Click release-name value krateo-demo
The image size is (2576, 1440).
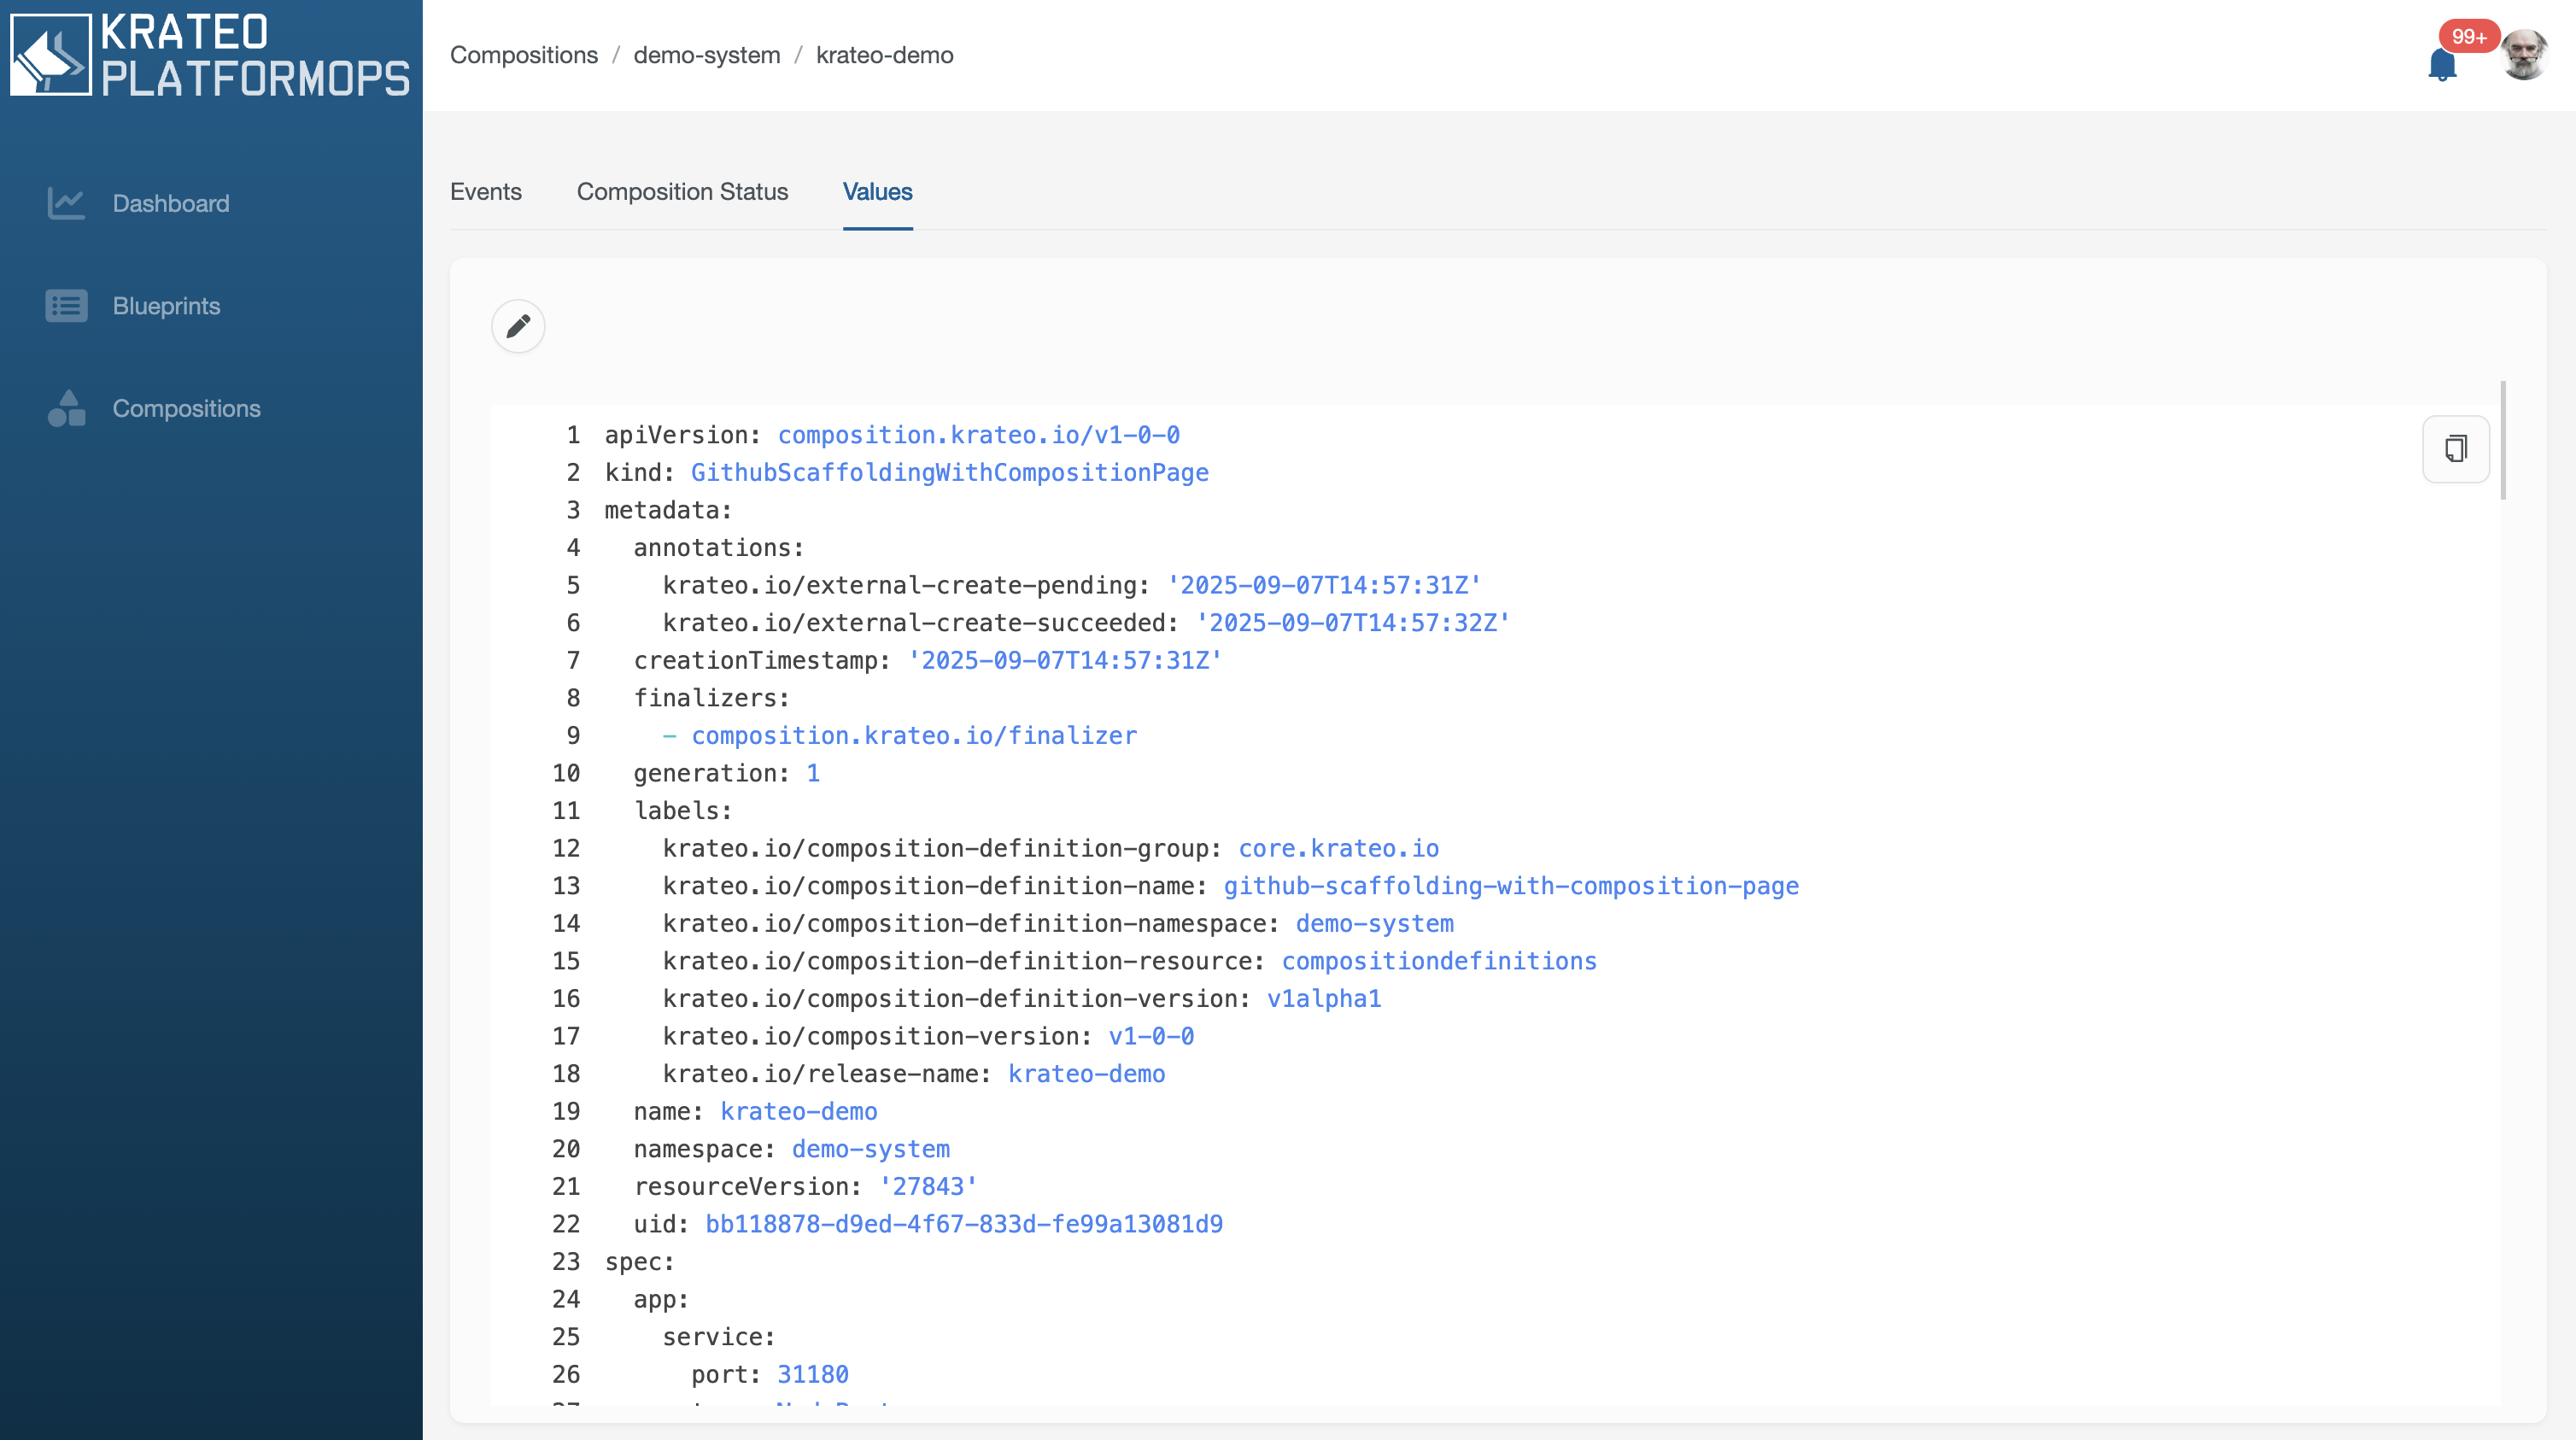[1087, 1074]
